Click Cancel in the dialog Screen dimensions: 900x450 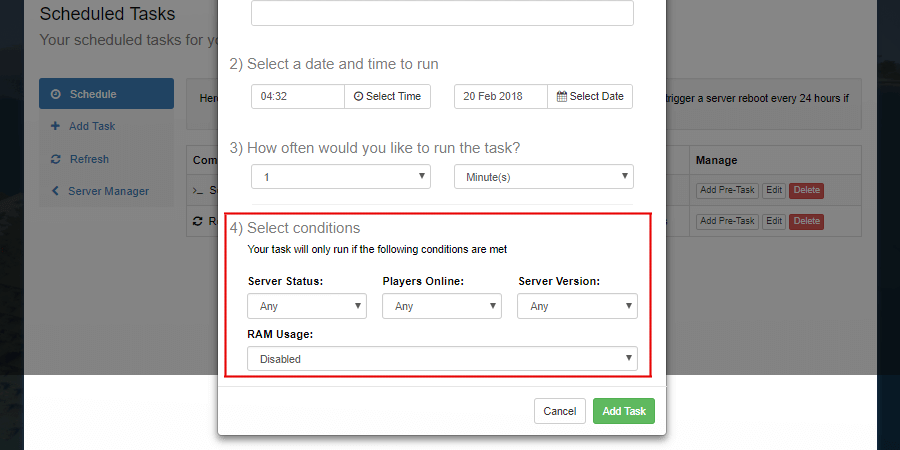point(560,411)
